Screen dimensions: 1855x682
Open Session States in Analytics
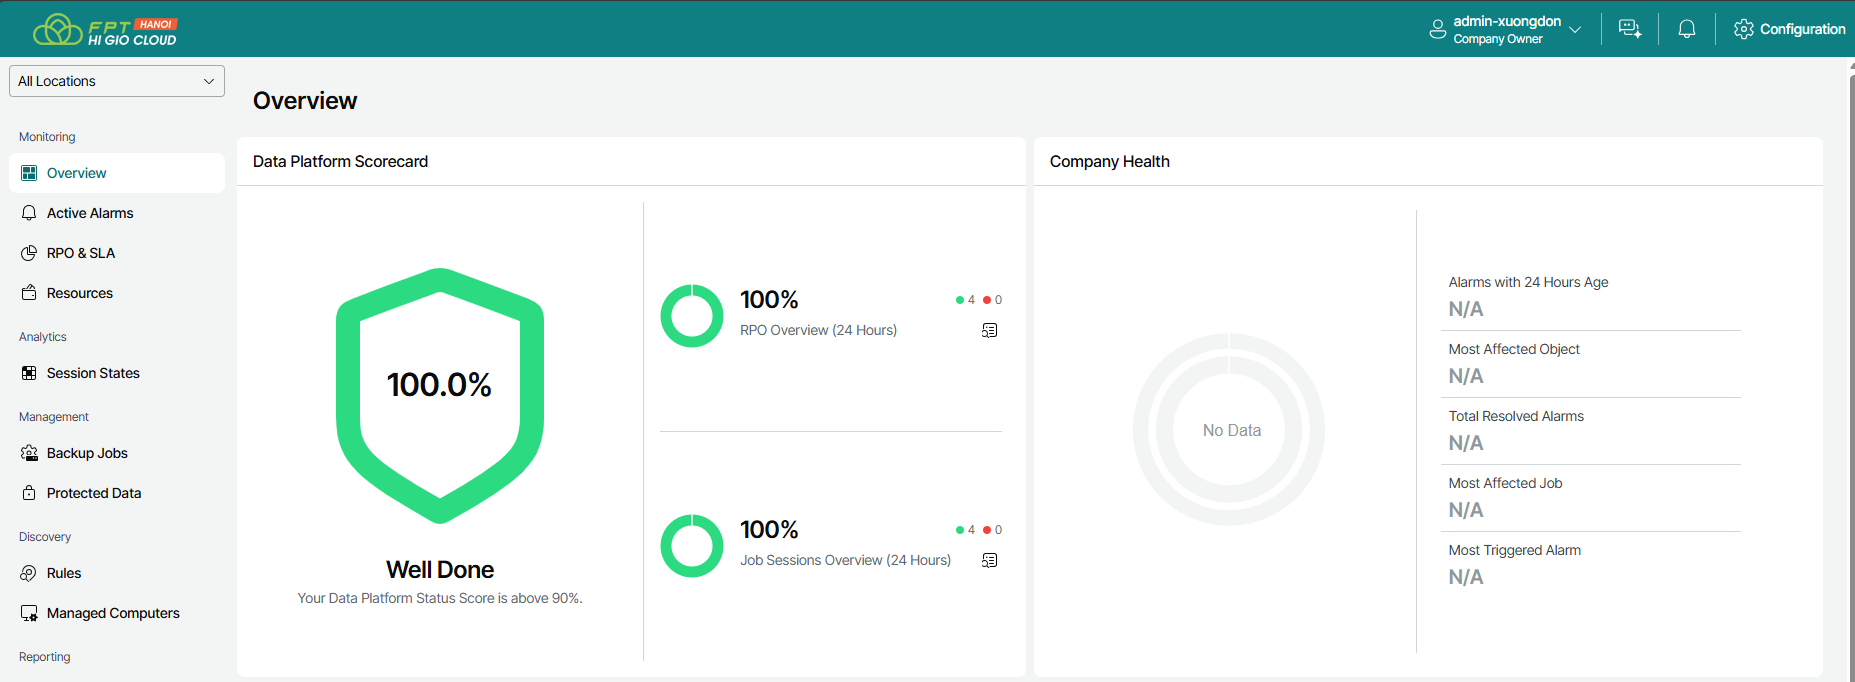point(93,373)
